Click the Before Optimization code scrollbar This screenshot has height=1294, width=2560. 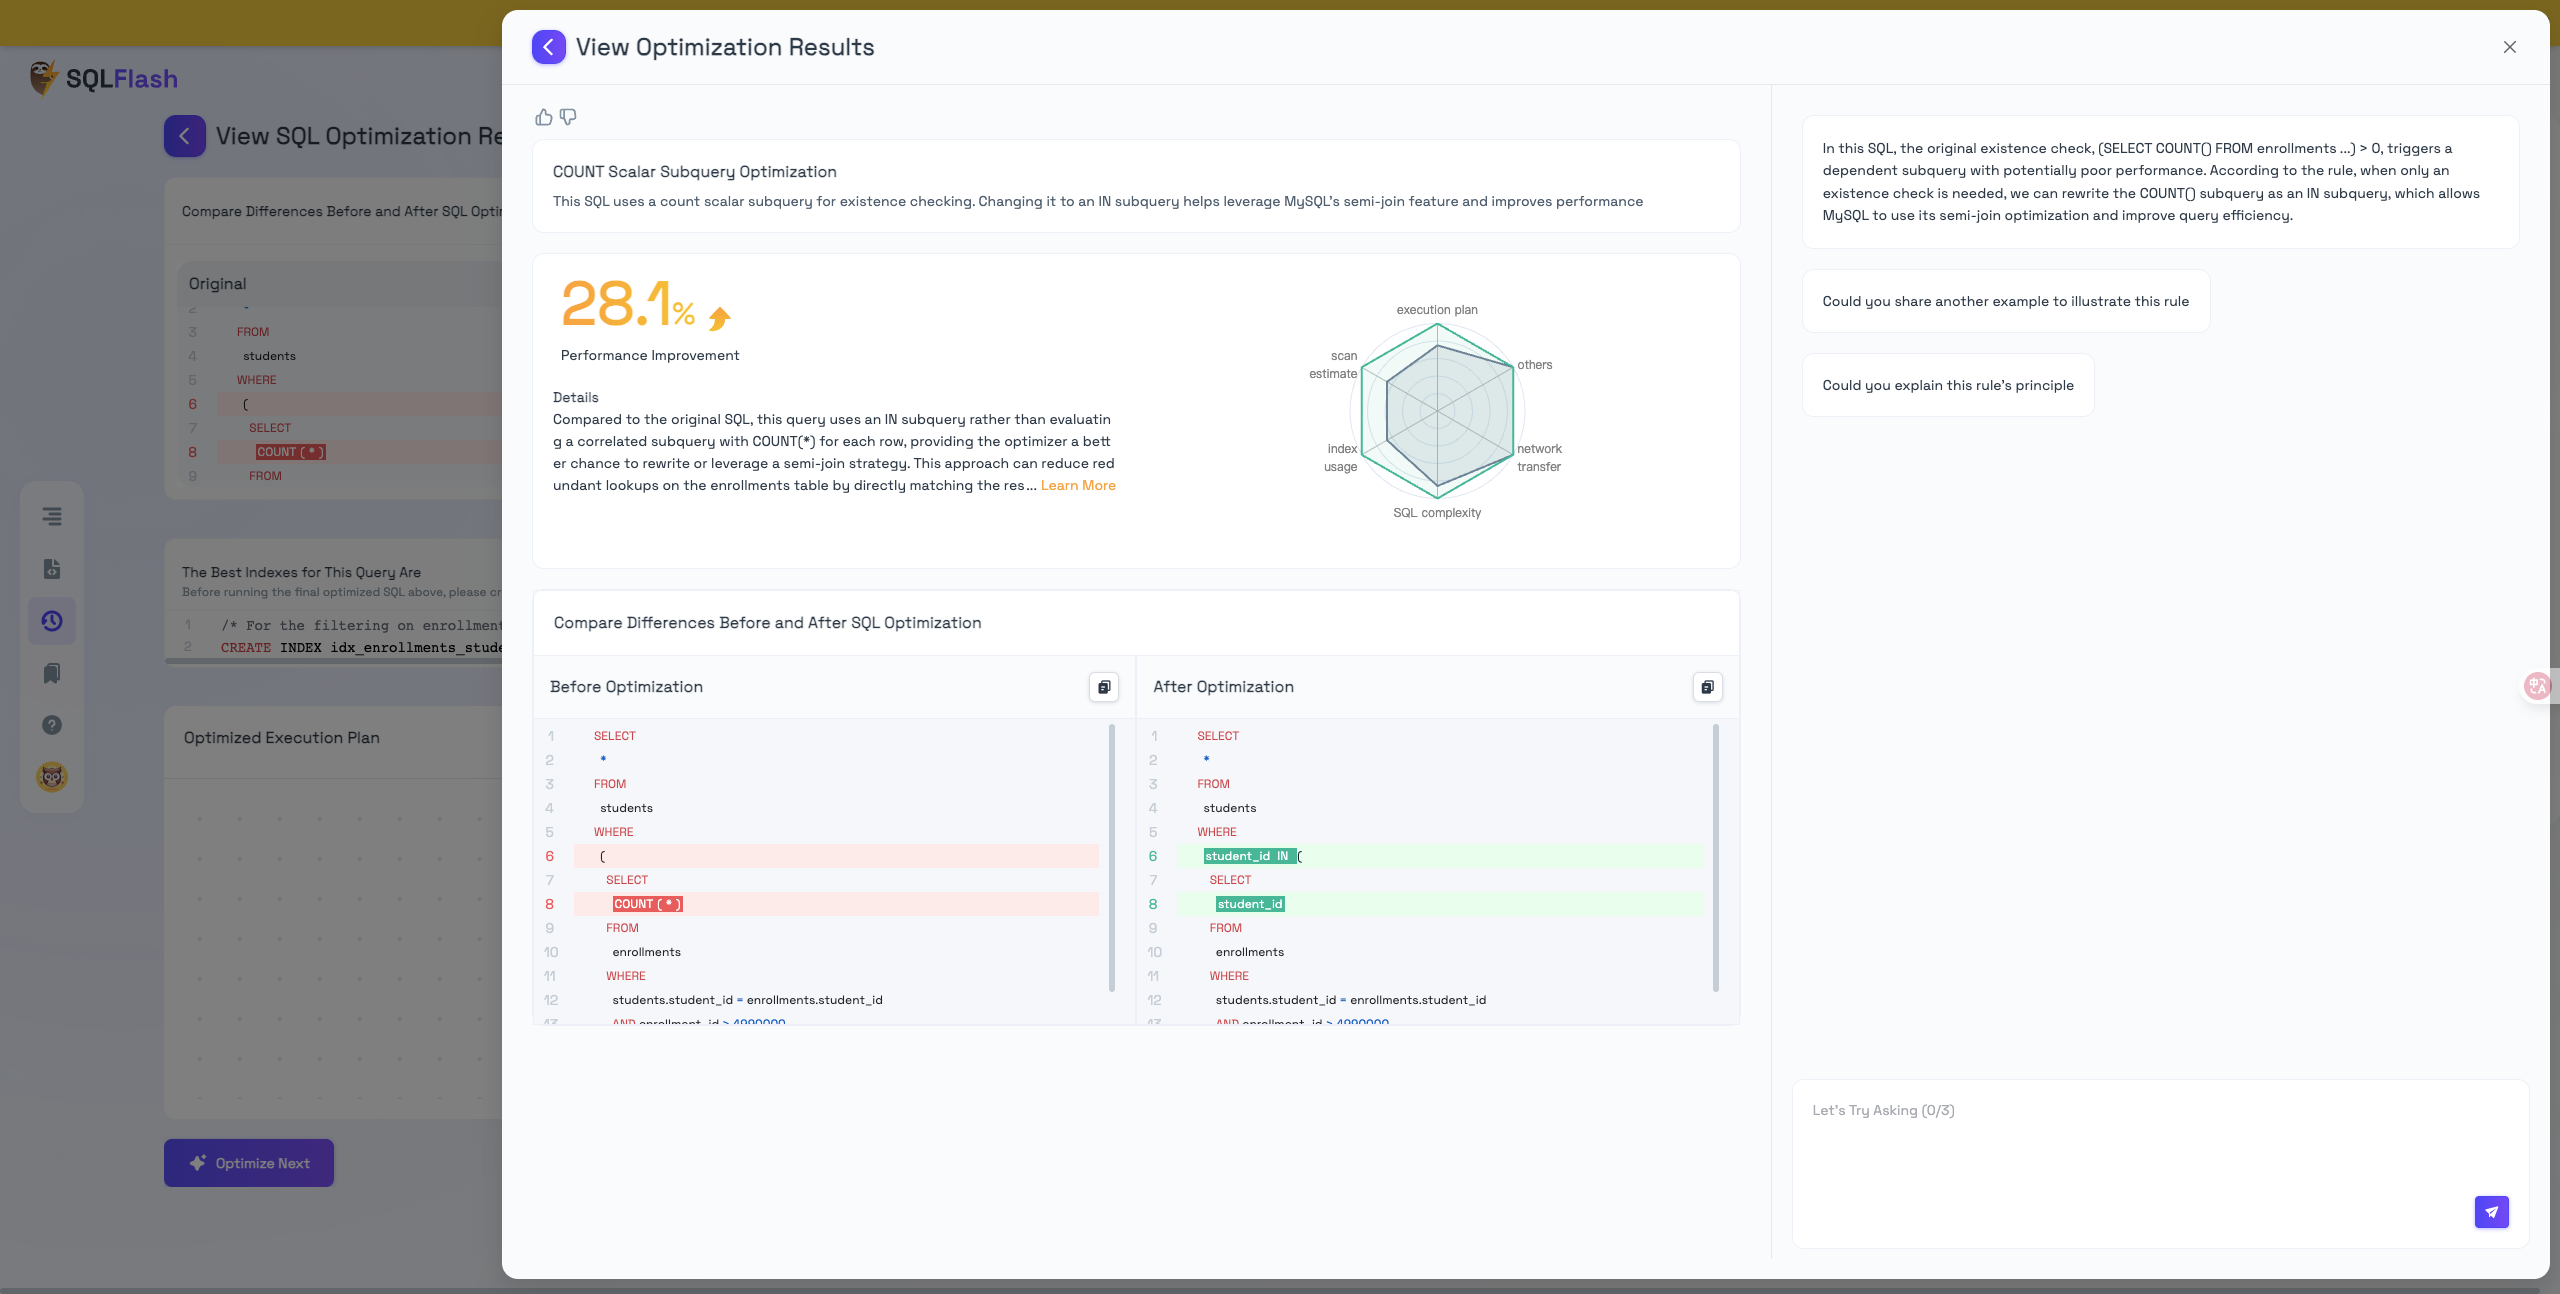pos(1112,858)
